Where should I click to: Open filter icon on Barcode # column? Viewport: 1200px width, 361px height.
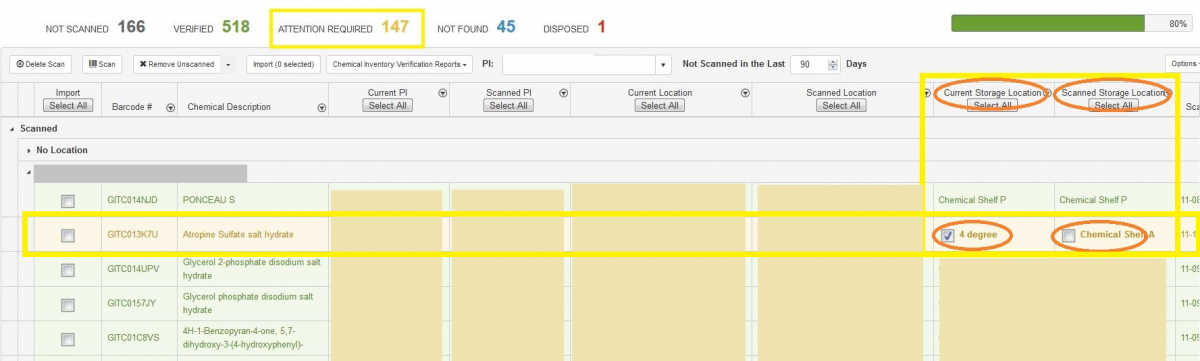tap(170, 107)
